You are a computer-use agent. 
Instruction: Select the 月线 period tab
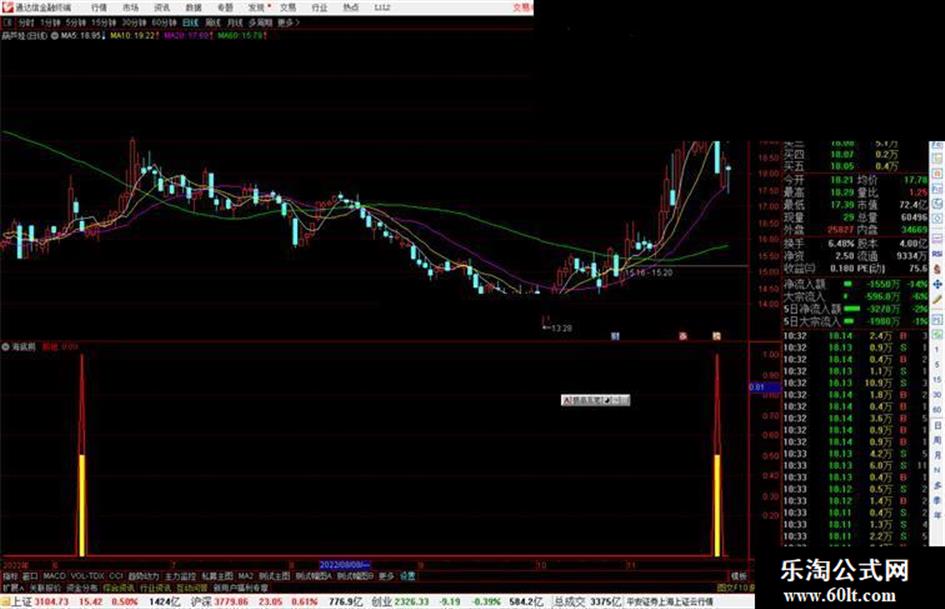pyautogui.click(x=235, y=23)
